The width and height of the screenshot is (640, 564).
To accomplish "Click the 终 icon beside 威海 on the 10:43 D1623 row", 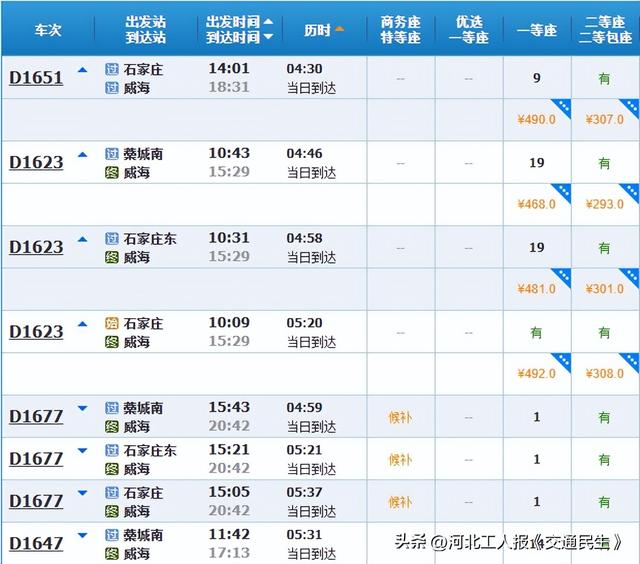I will tap(112, 173).
